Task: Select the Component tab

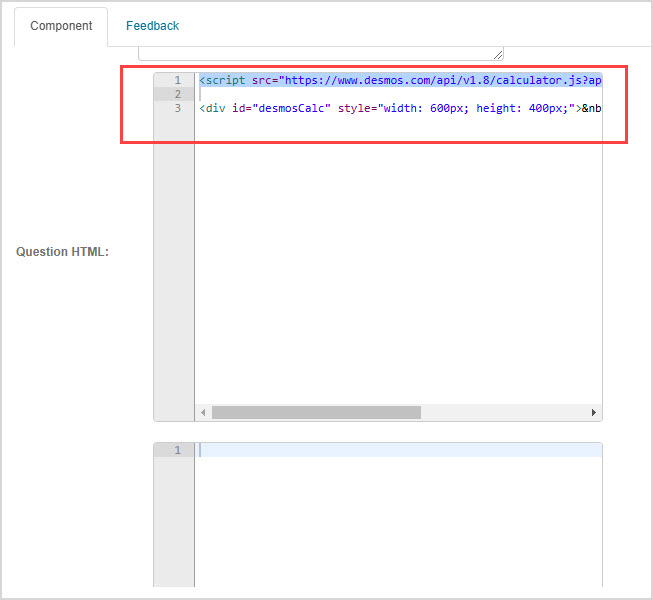Action: click(x=61, y=25)
